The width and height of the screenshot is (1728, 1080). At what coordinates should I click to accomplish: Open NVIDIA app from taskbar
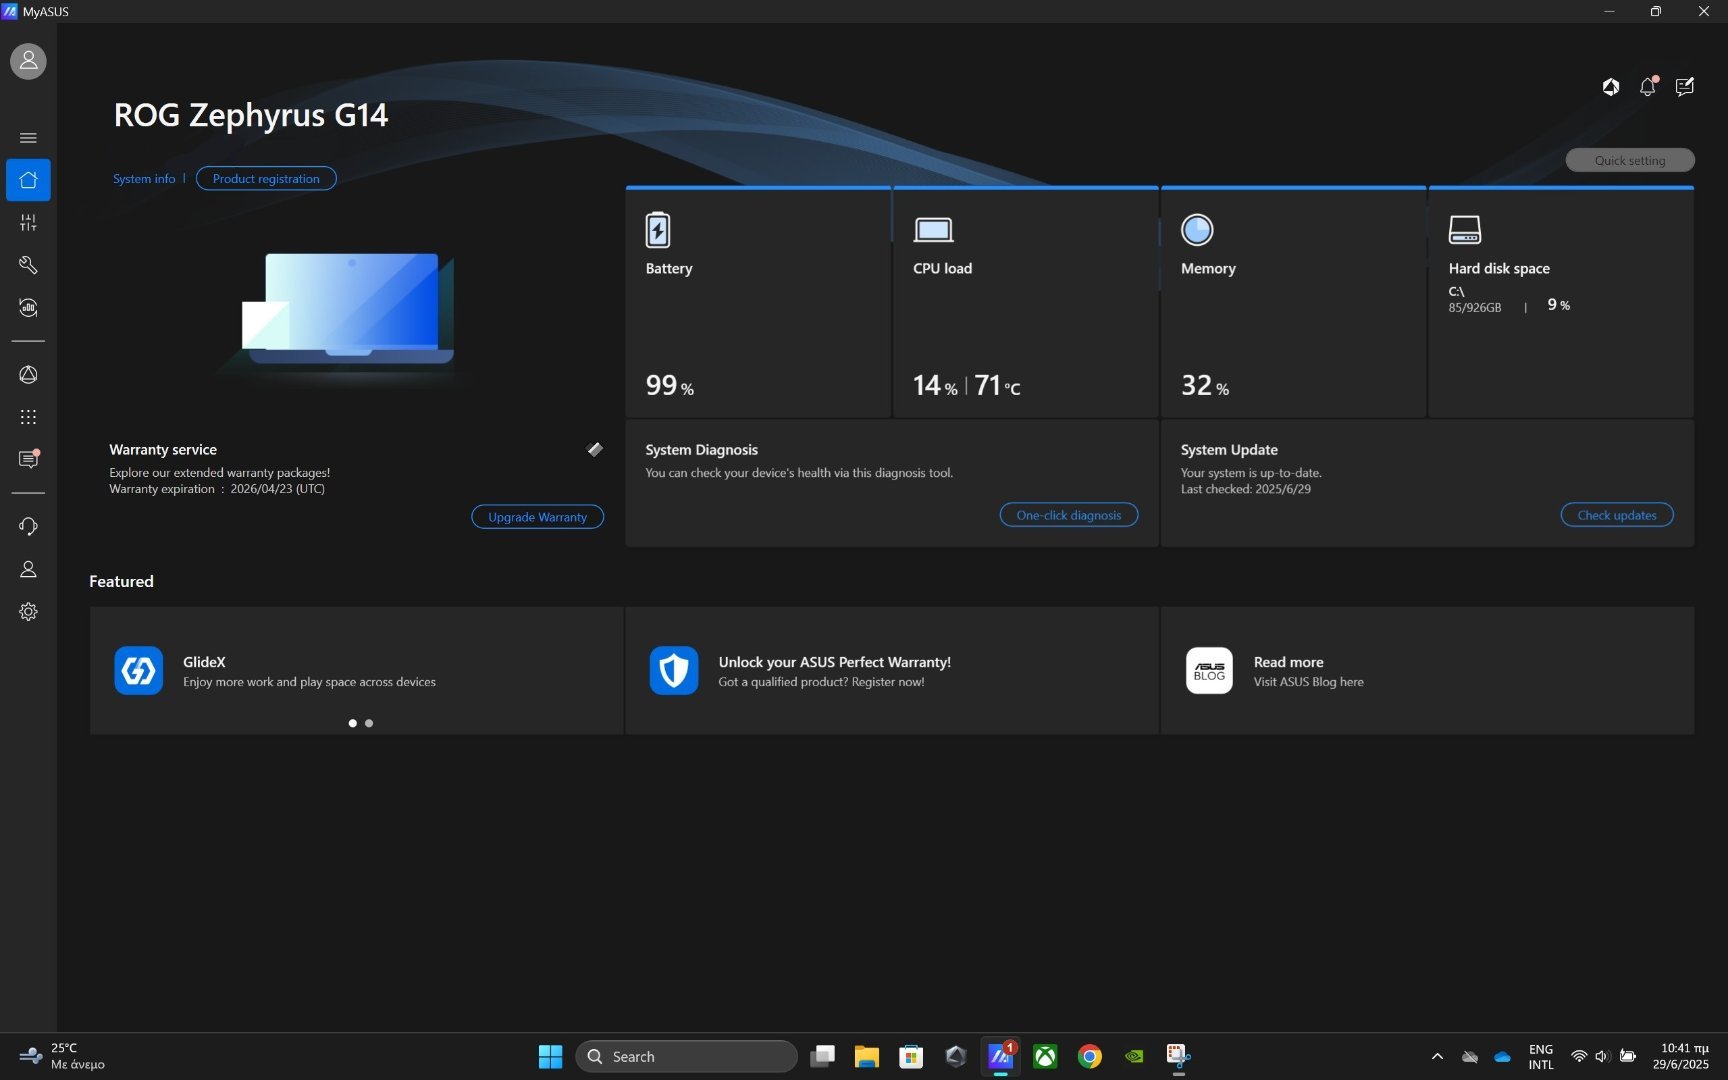[x=1134, y=1056]
